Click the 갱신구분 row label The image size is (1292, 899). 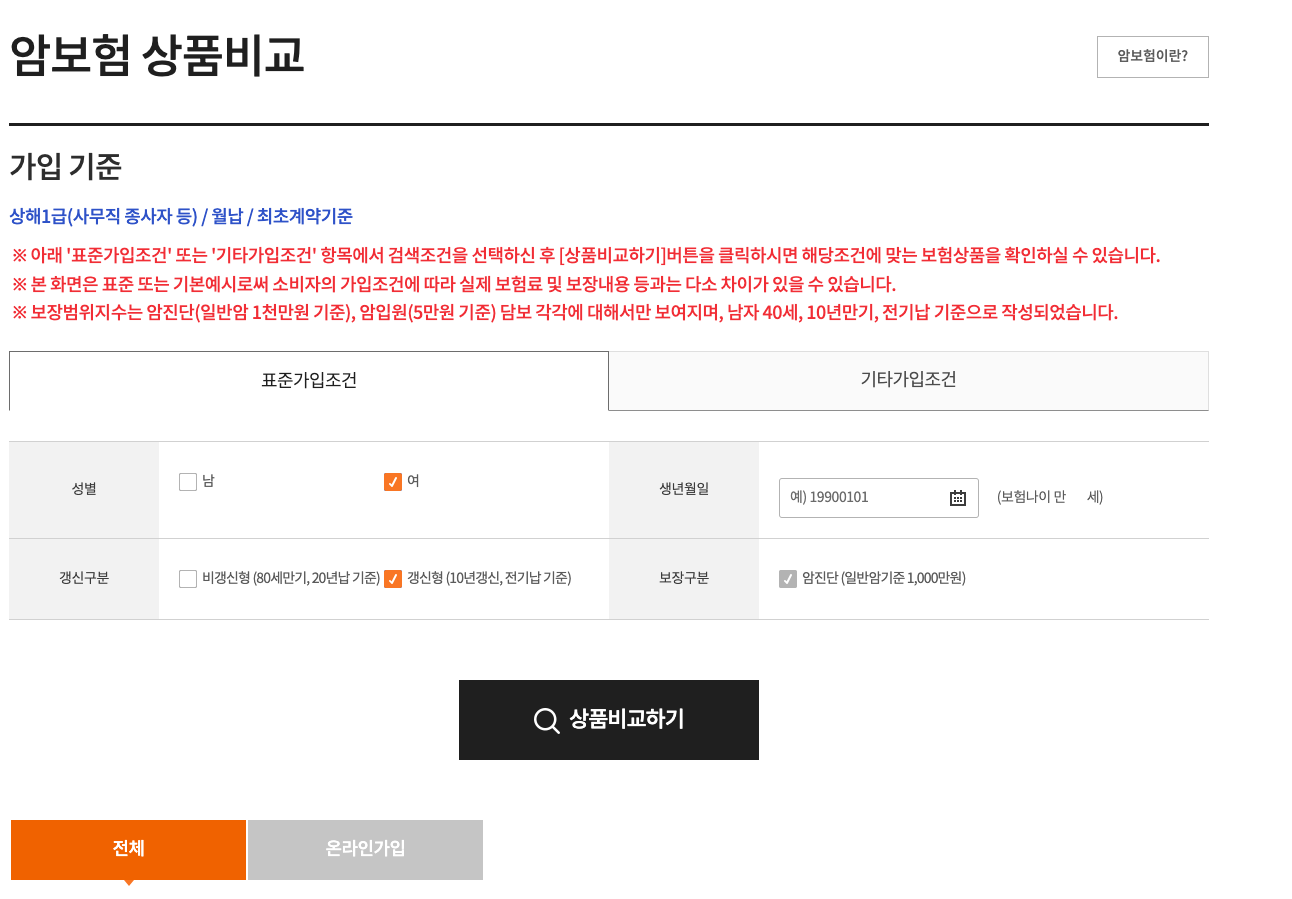pyautogui.click(x=84, y=579)
